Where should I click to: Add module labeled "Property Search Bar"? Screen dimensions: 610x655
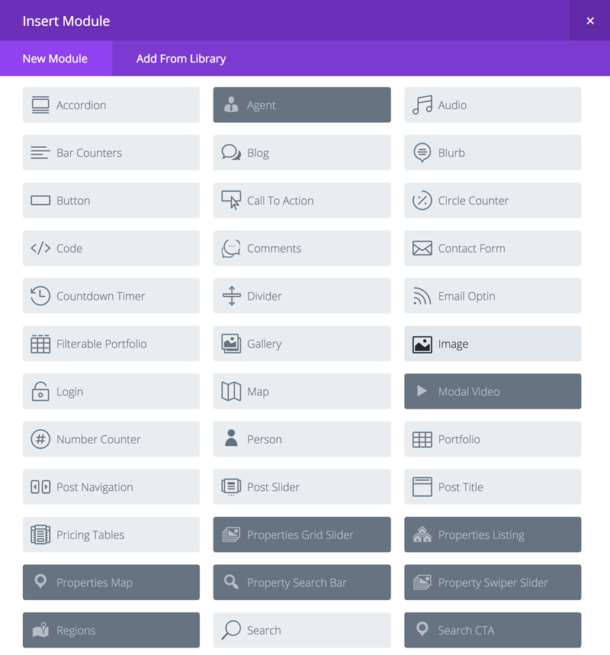pos(302,582)
